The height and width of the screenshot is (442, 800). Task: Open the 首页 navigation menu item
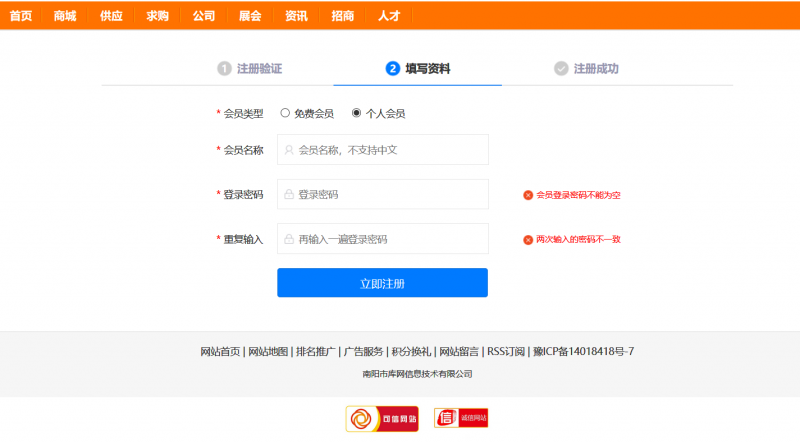(x=21, y=16)
